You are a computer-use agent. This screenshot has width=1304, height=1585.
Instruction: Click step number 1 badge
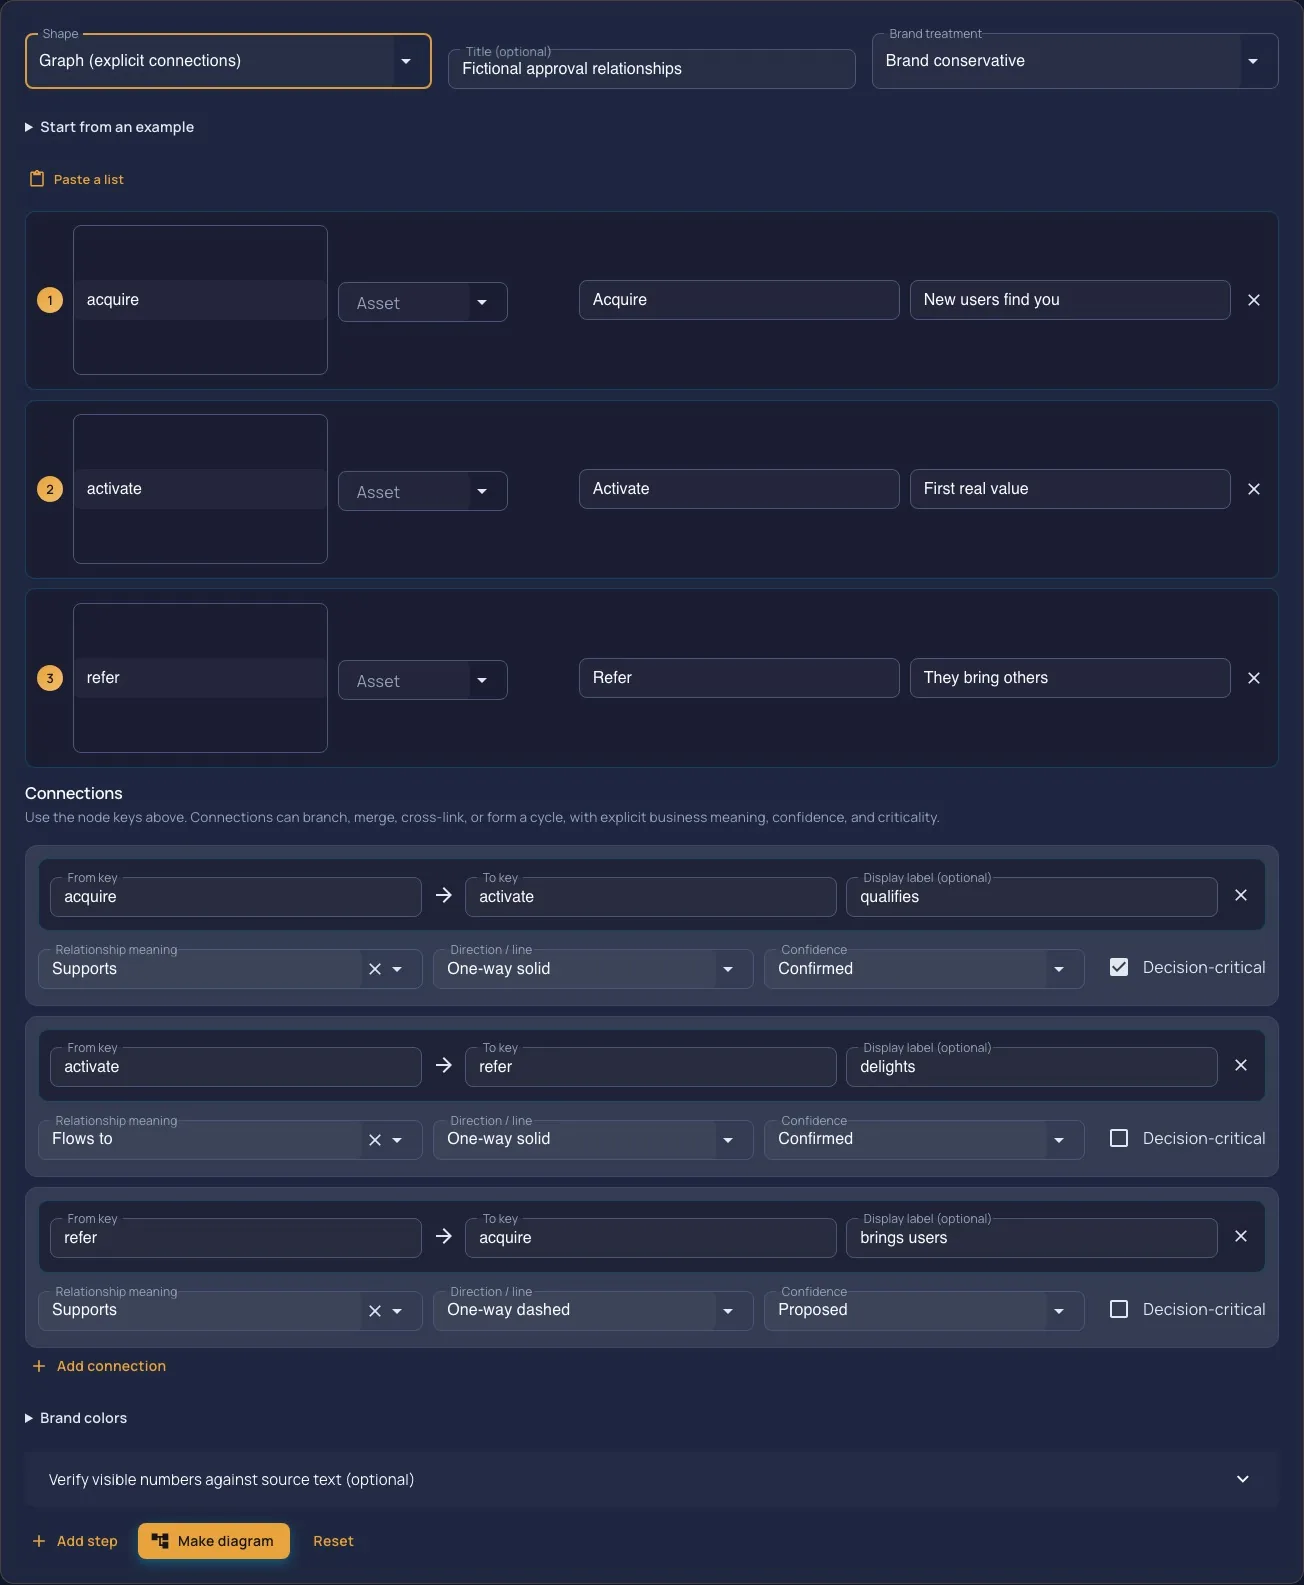[50, 300]
